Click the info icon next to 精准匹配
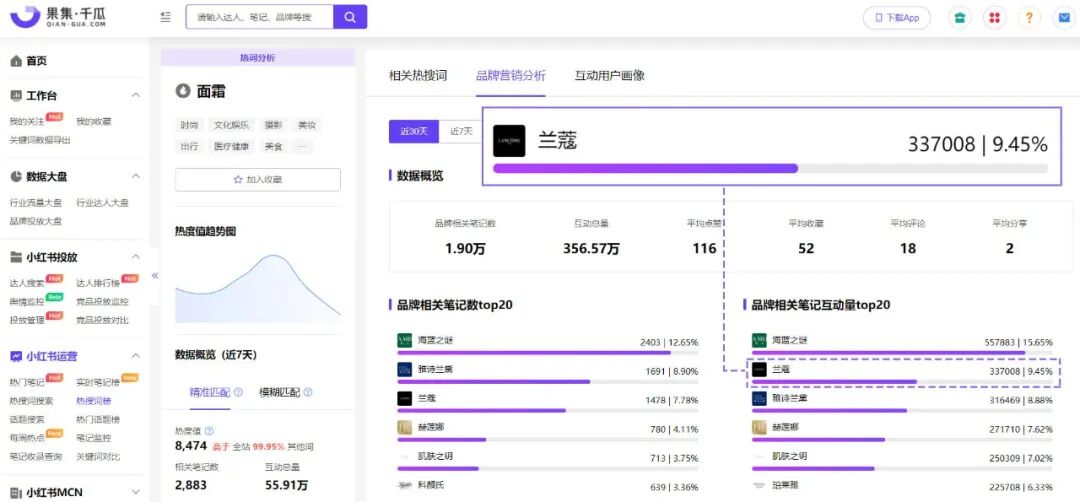The height and width of the screenshot is (502, 1080). tap(238, 393)
